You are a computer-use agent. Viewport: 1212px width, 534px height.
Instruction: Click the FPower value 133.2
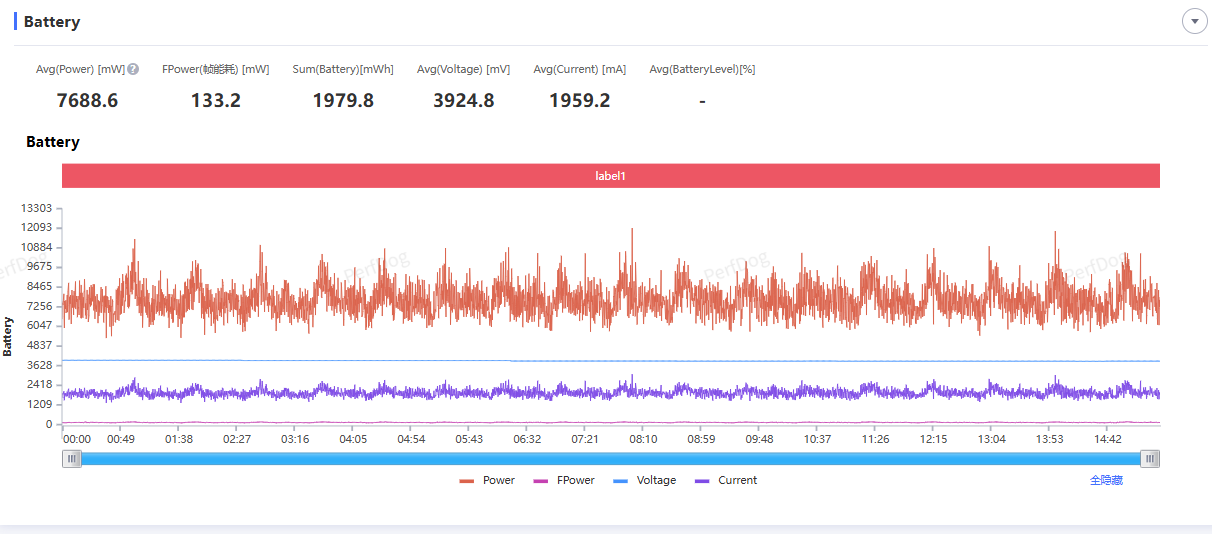[215, 101]
